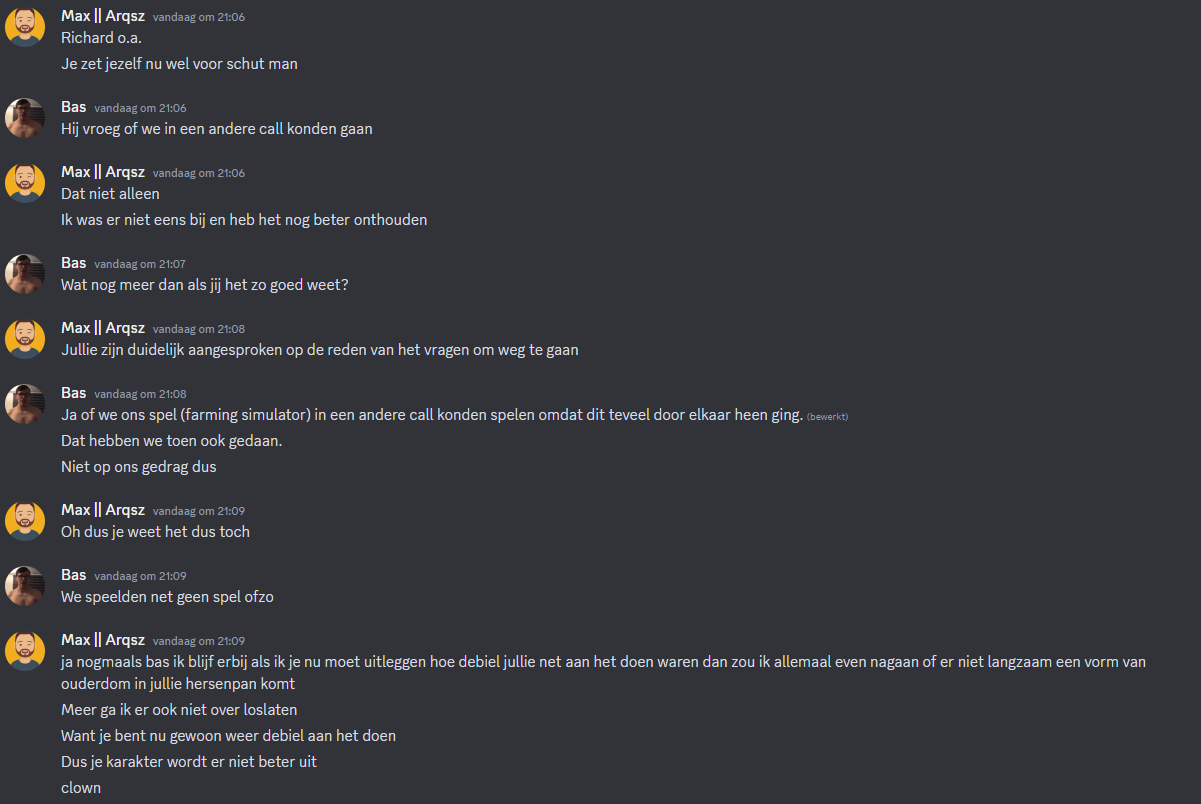Click Bas's avatar beside 'We speelden net geen spel'

click(25, 586)
